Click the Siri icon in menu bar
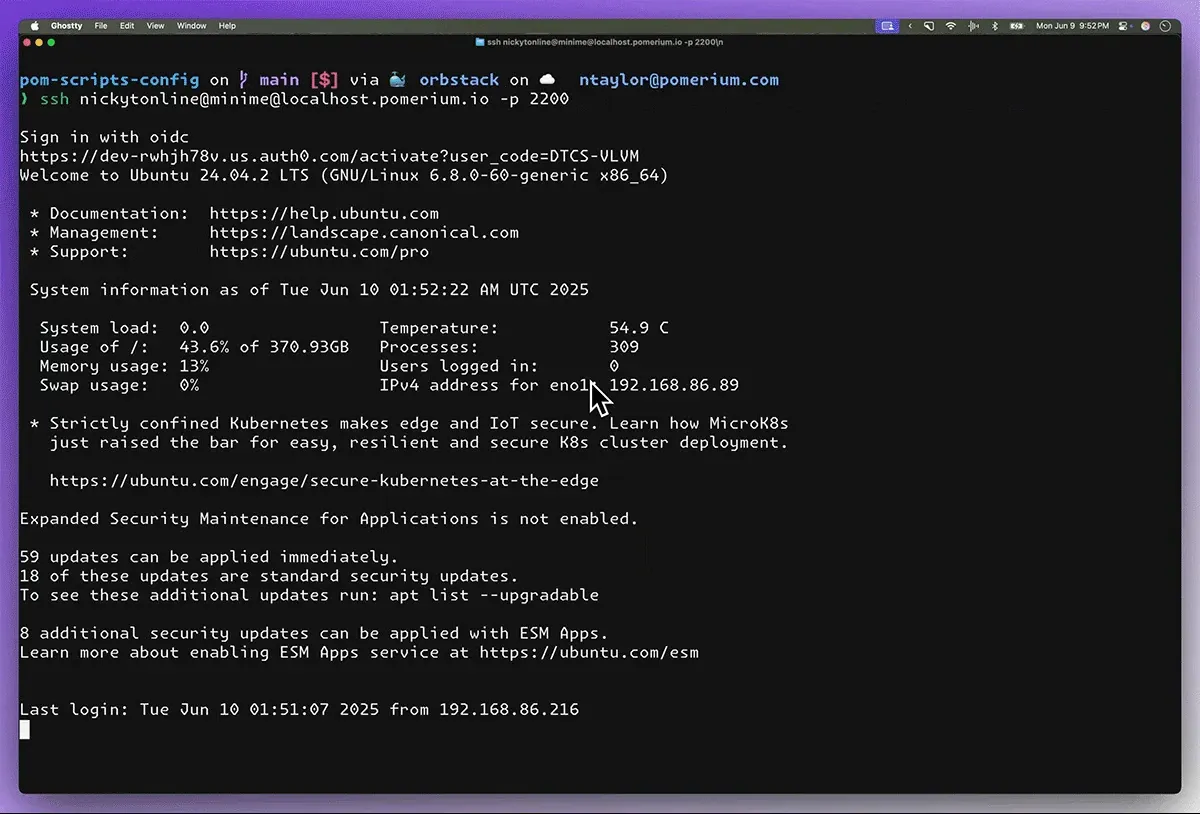The width and height of the screenshot is (1200, 814). click(1146, 26)
